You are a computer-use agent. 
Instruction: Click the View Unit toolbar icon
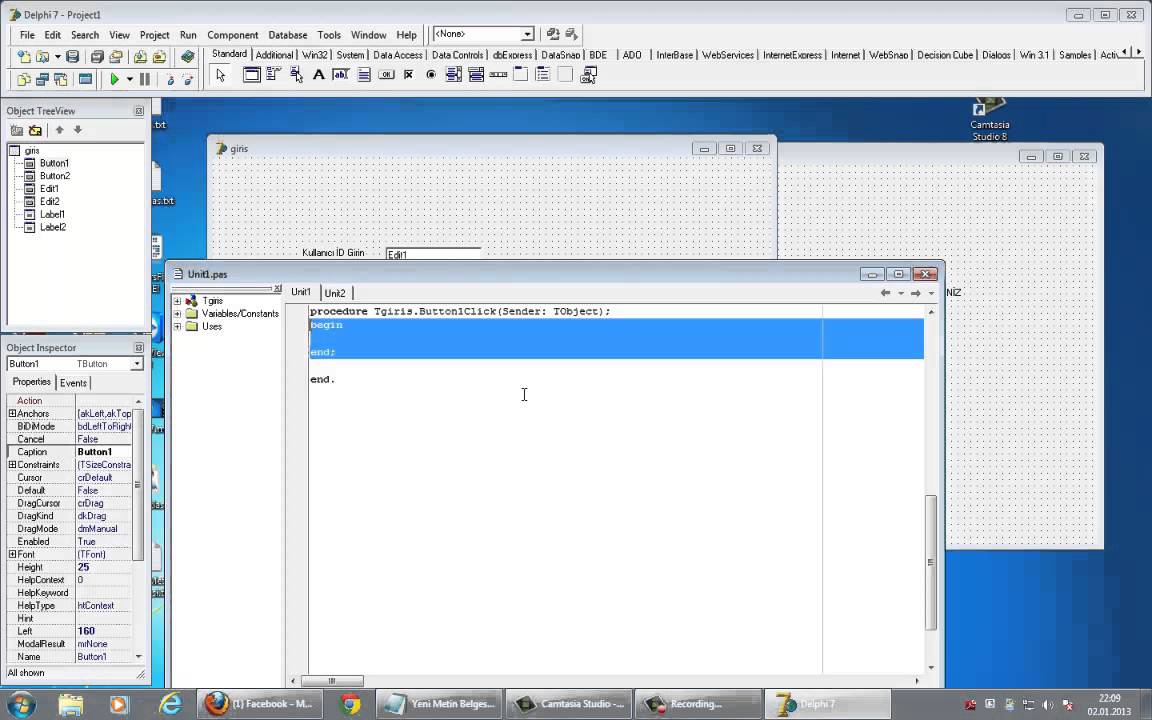point(24,79)
